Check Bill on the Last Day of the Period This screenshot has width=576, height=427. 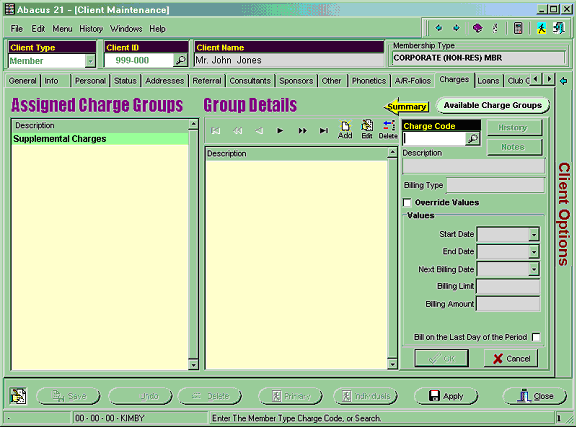click(536, 337)
